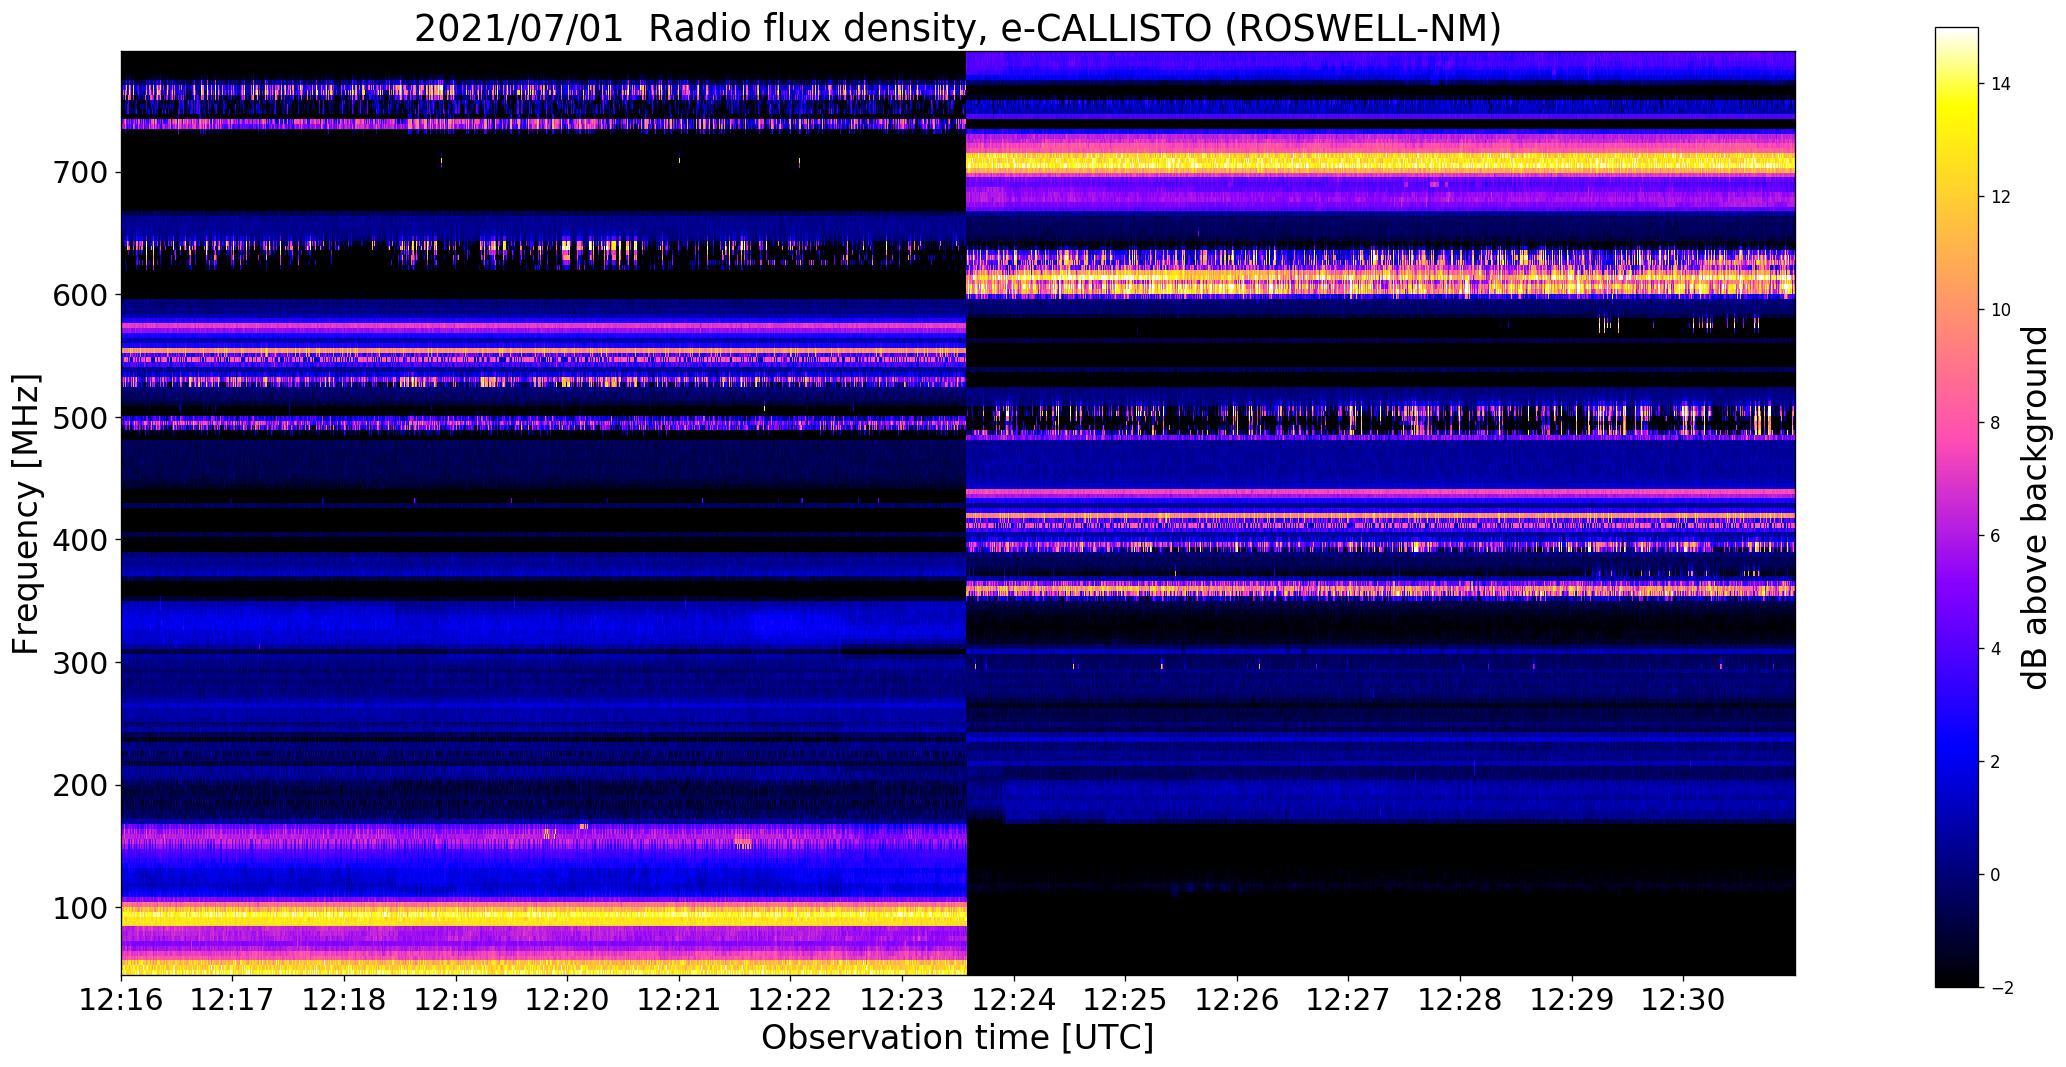Viewport: 2066px width, 1067px height.
Task: Click the colorbar tick label 6
Action: click(1996, 536)
